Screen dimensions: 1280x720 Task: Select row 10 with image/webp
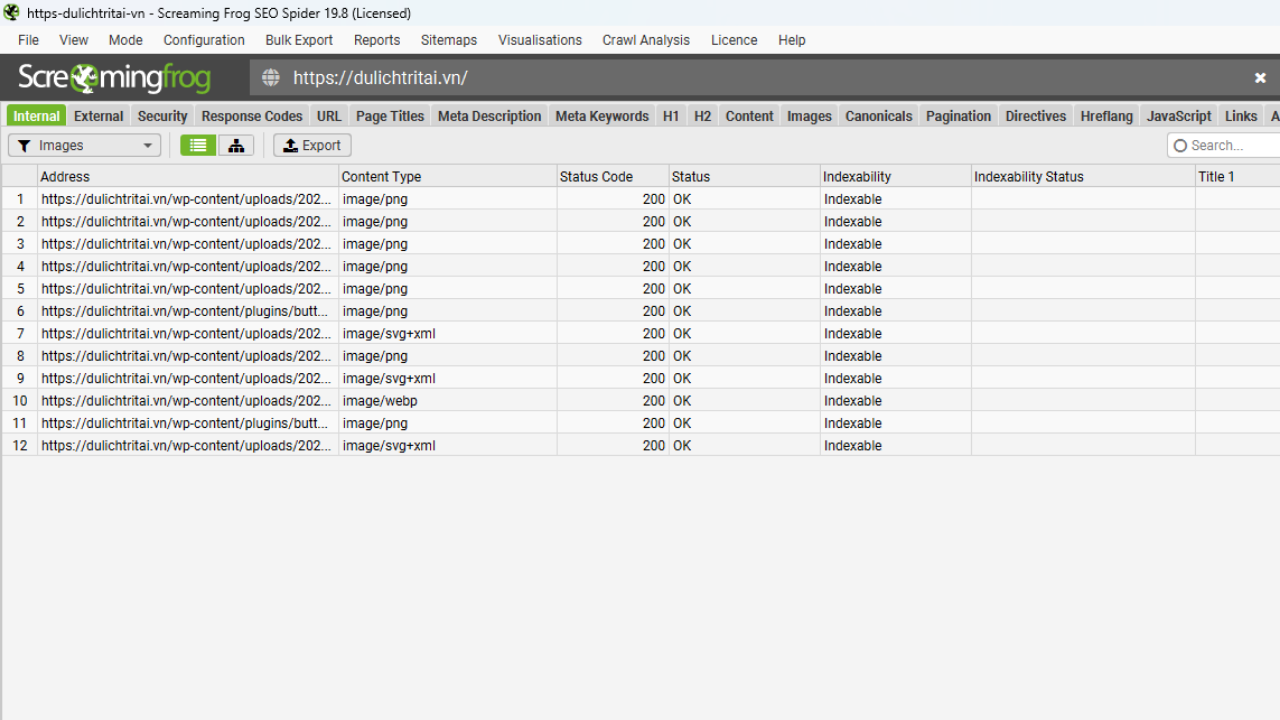pyautogui.click(x=186, y=401)
